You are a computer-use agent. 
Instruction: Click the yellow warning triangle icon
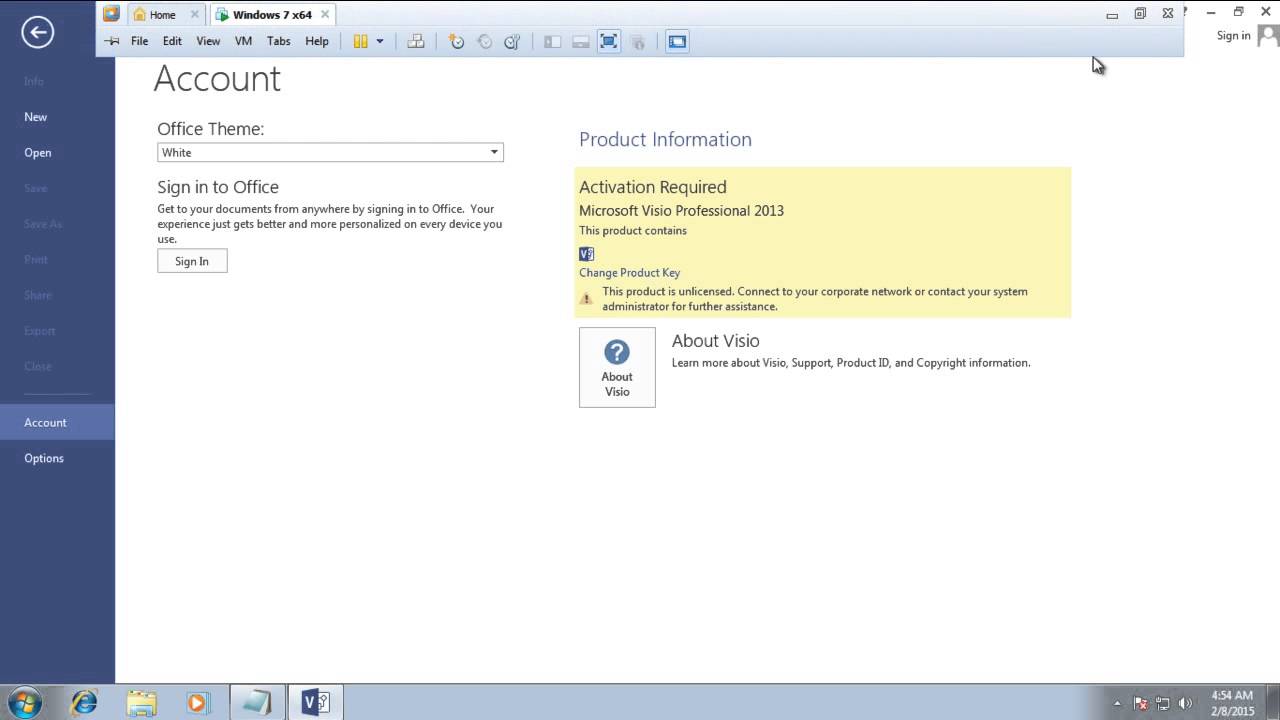587,299
